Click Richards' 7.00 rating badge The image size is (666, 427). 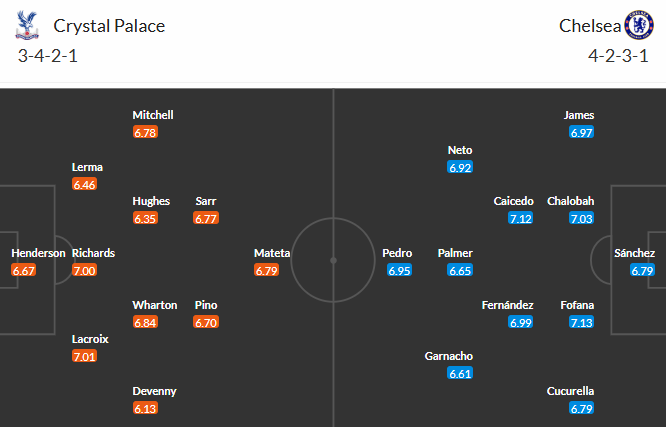(85, 270)
